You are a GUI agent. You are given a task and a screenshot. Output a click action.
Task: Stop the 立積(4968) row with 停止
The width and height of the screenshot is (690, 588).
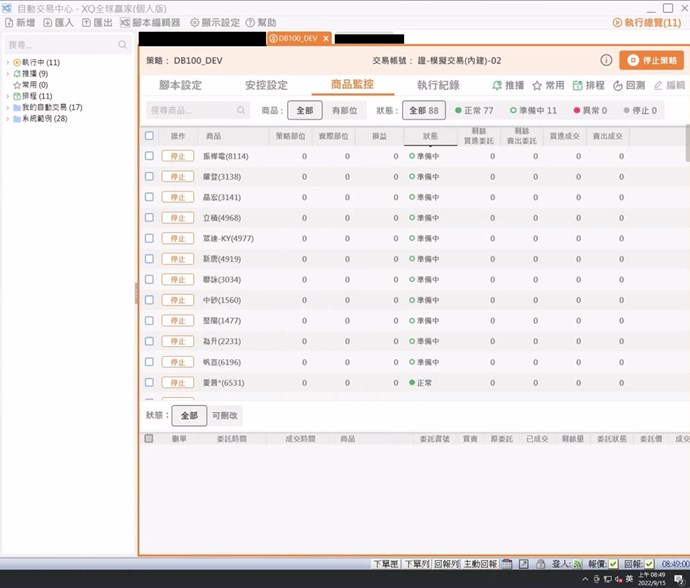coord(177,218)
